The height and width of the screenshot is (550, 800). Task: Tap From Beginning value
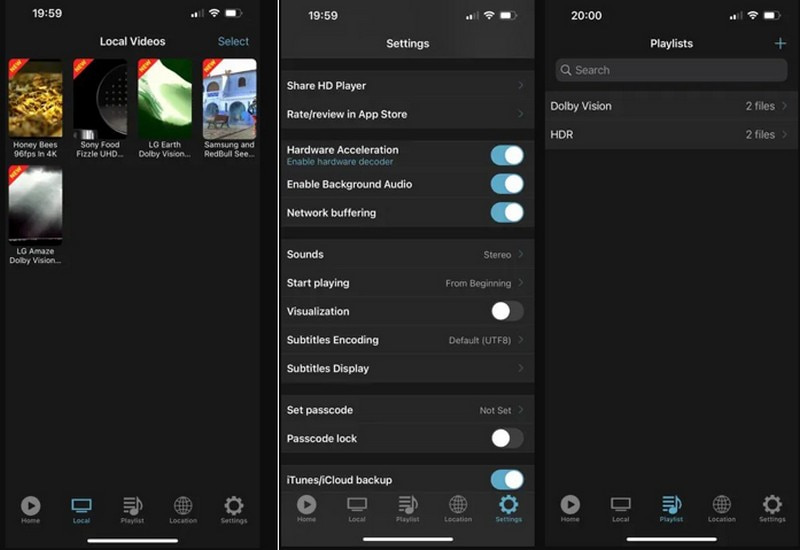[478, 283]
